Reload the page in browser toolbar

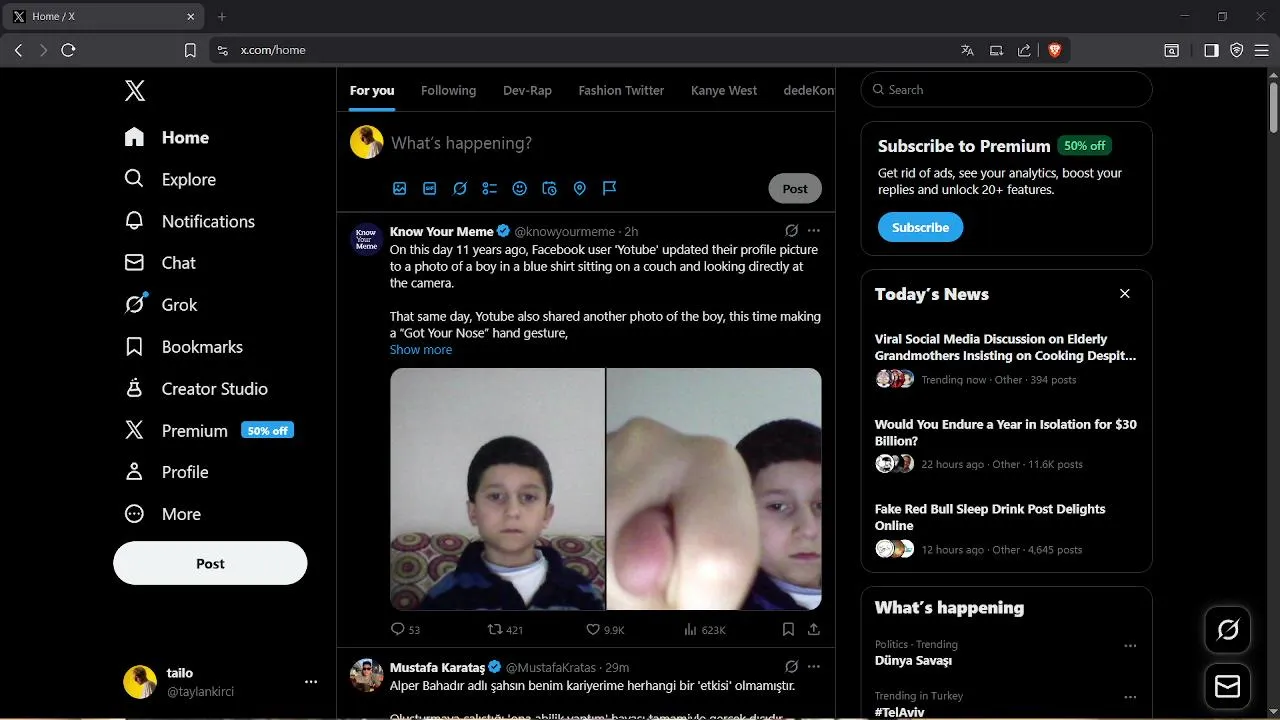[68, 50]
